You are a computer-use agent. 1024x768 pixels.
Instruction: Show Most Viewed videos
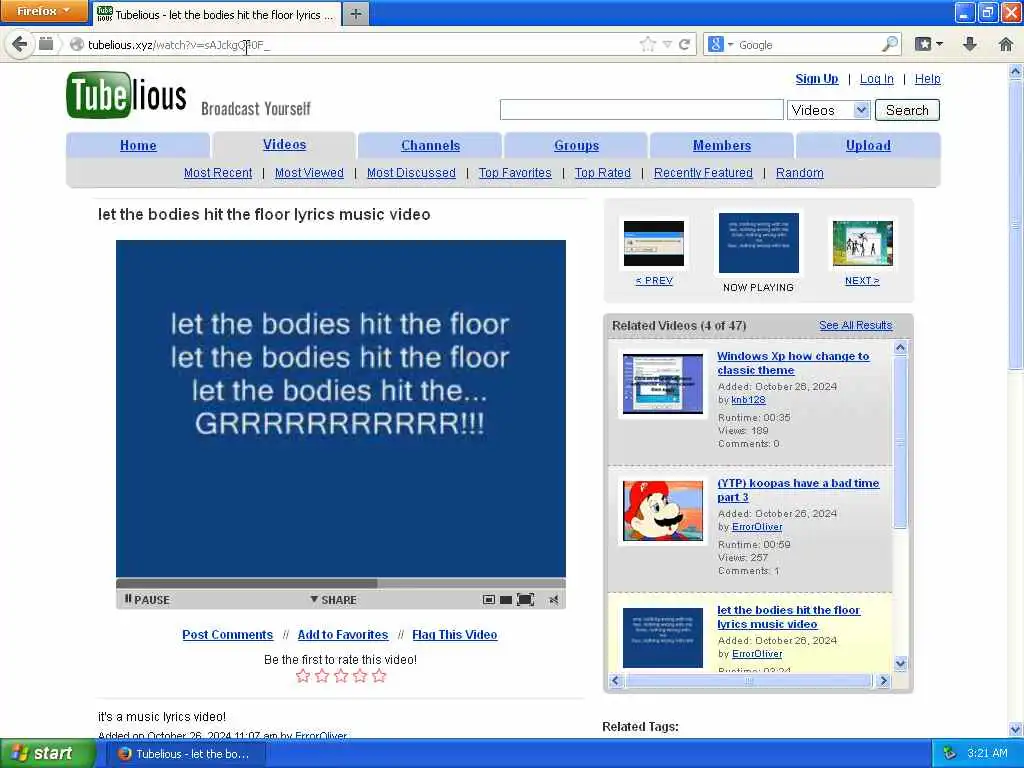(x=309, y=172)
